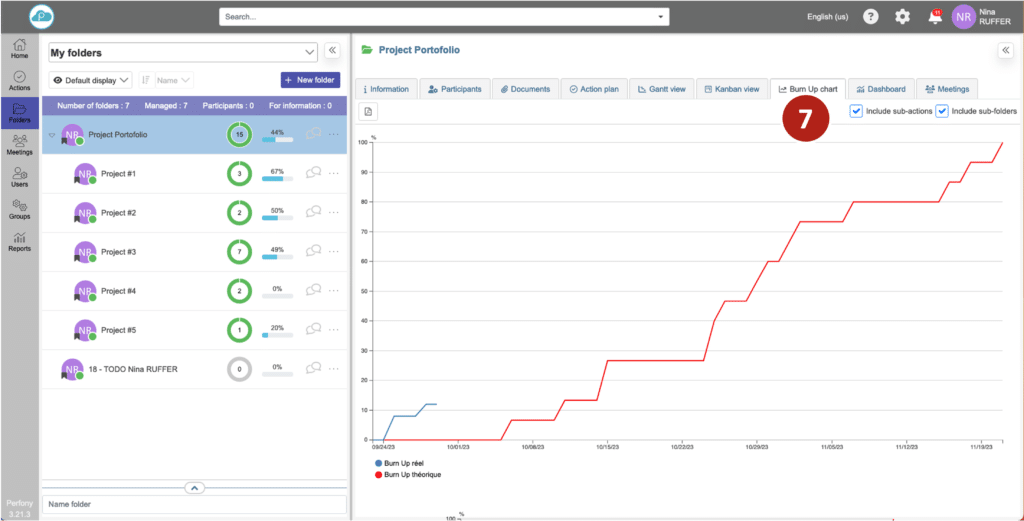The height and width of the screenshot is (521, 1024).
Task: Click the help question mark icon
Action: [x=871, y=17]
